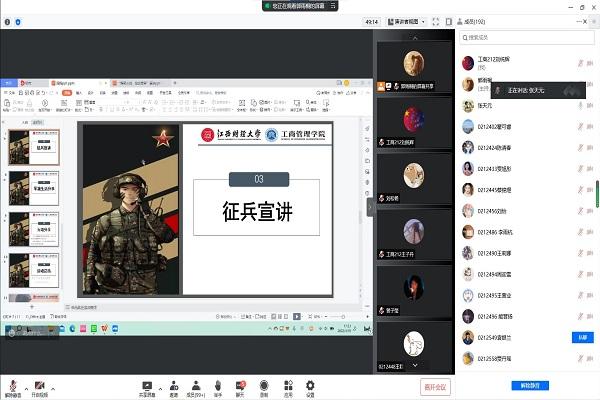Image resolution: width=600 pixels, height=400 pixels.
Task: Select the Chinese flag avatar video tile
Action: coord(414,123)
